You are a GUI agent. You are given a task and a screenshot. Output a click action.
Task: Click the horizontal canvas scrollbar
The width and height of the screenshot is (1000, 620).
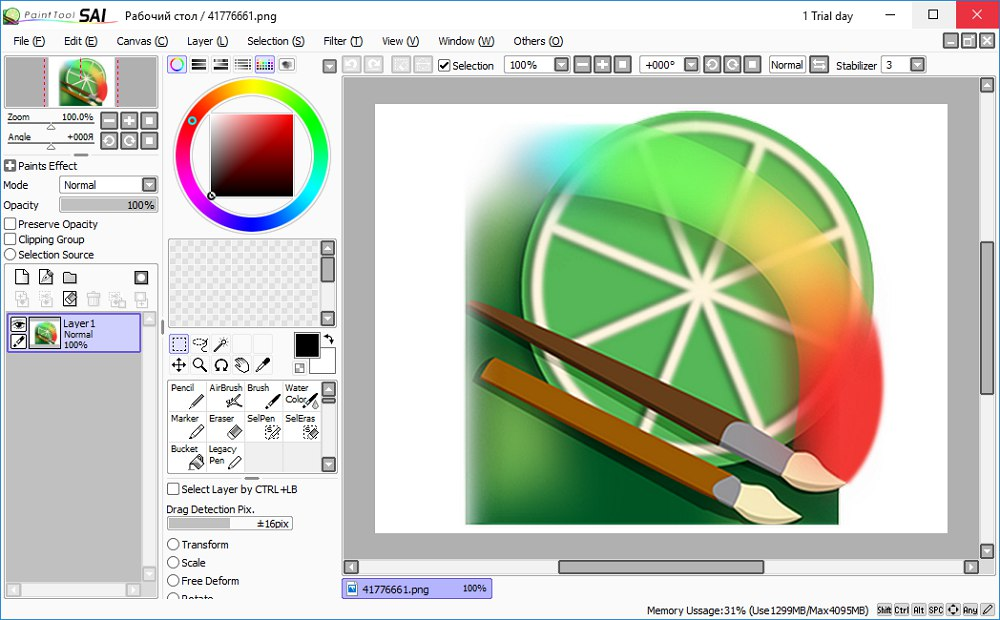point(661,567)
